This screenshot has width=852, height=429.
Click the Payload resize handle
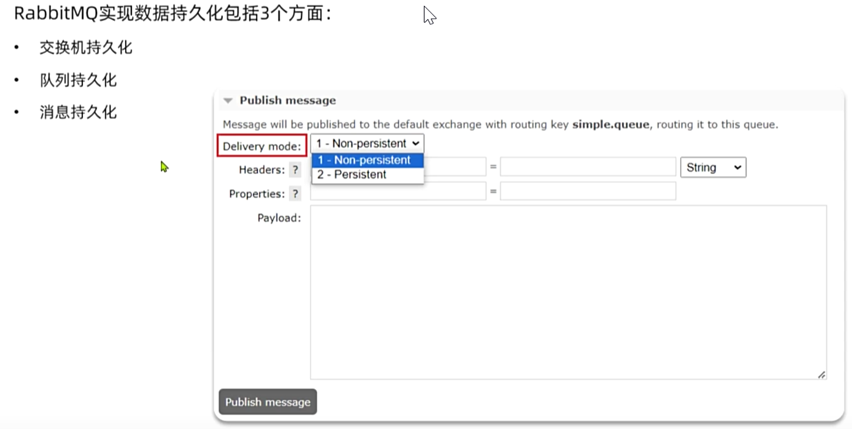822,374
